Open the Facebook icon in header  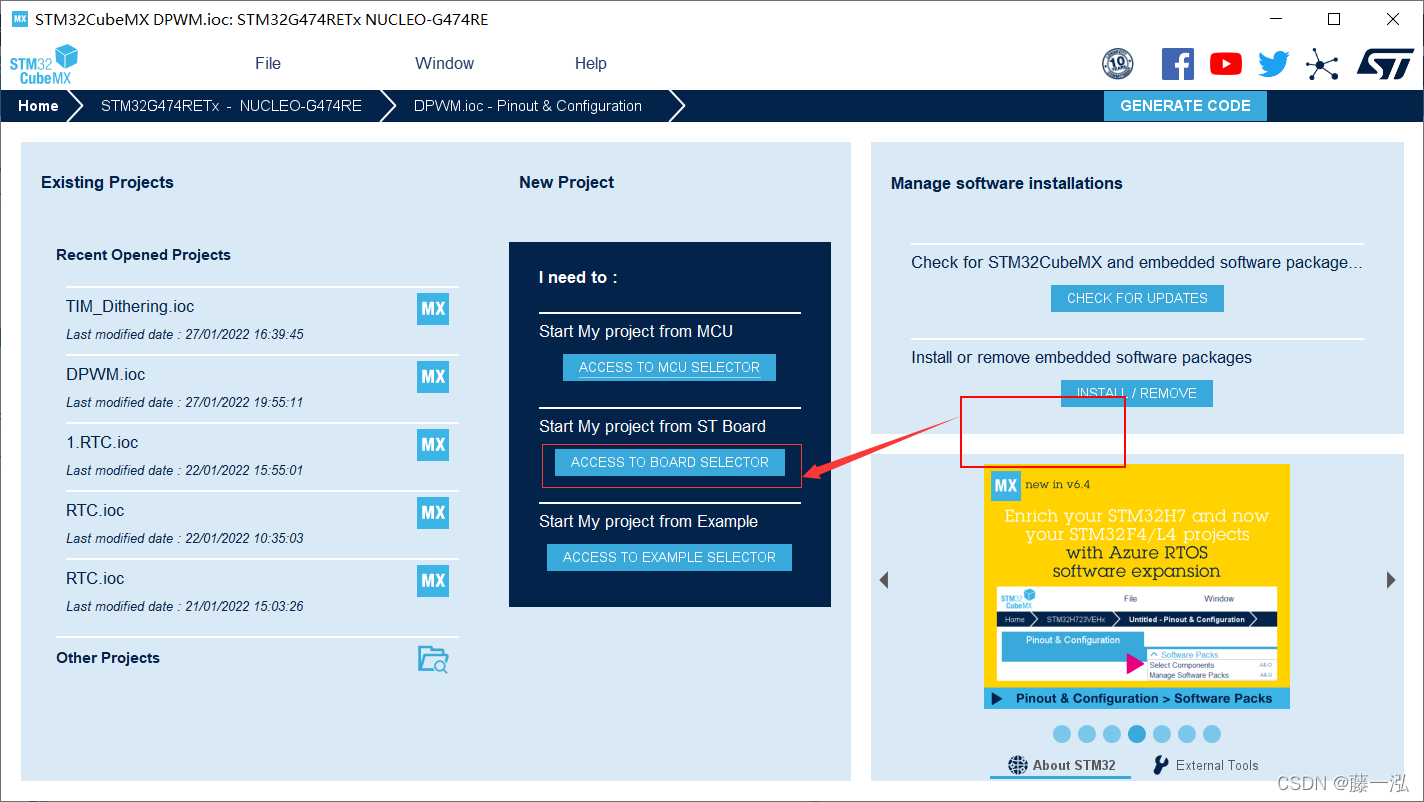tap(1177, 64)
